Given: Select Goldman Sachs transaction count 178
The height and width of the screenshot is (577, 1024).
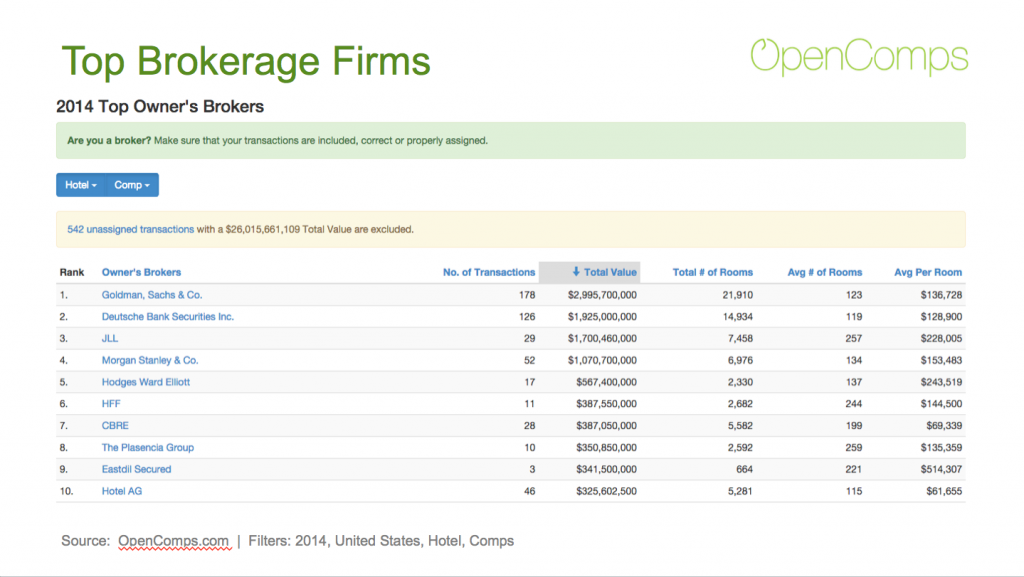Looking at the screenshot, I should coord(527,295).
